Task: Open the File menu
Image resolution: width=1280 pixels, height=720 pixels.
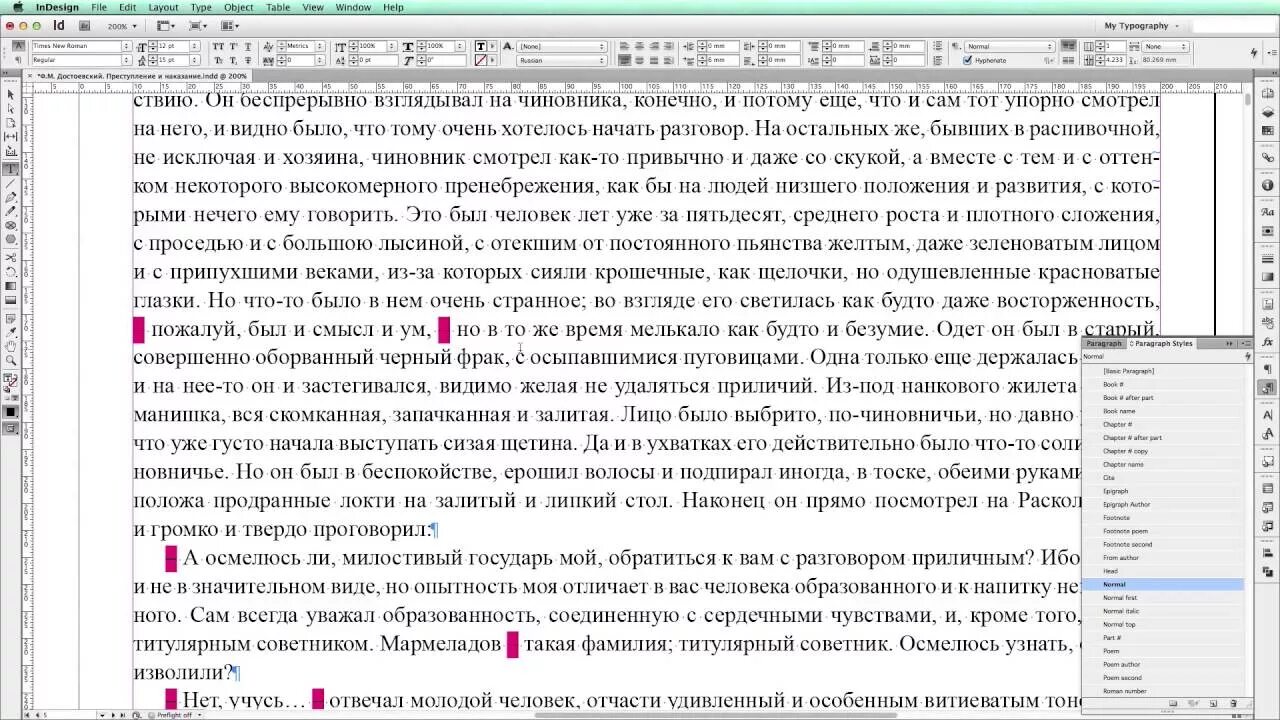Action: pos(99,7)
